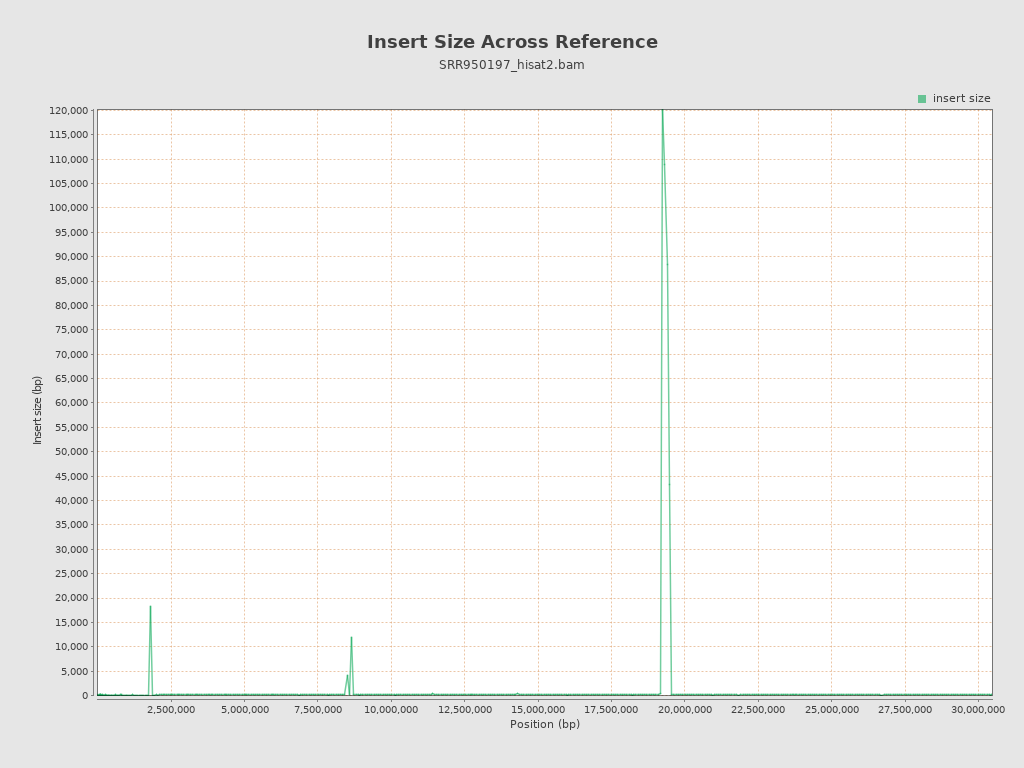Click the y-axis tick label 20,000
Screen dimensions: 1024x768
point(71,598)
